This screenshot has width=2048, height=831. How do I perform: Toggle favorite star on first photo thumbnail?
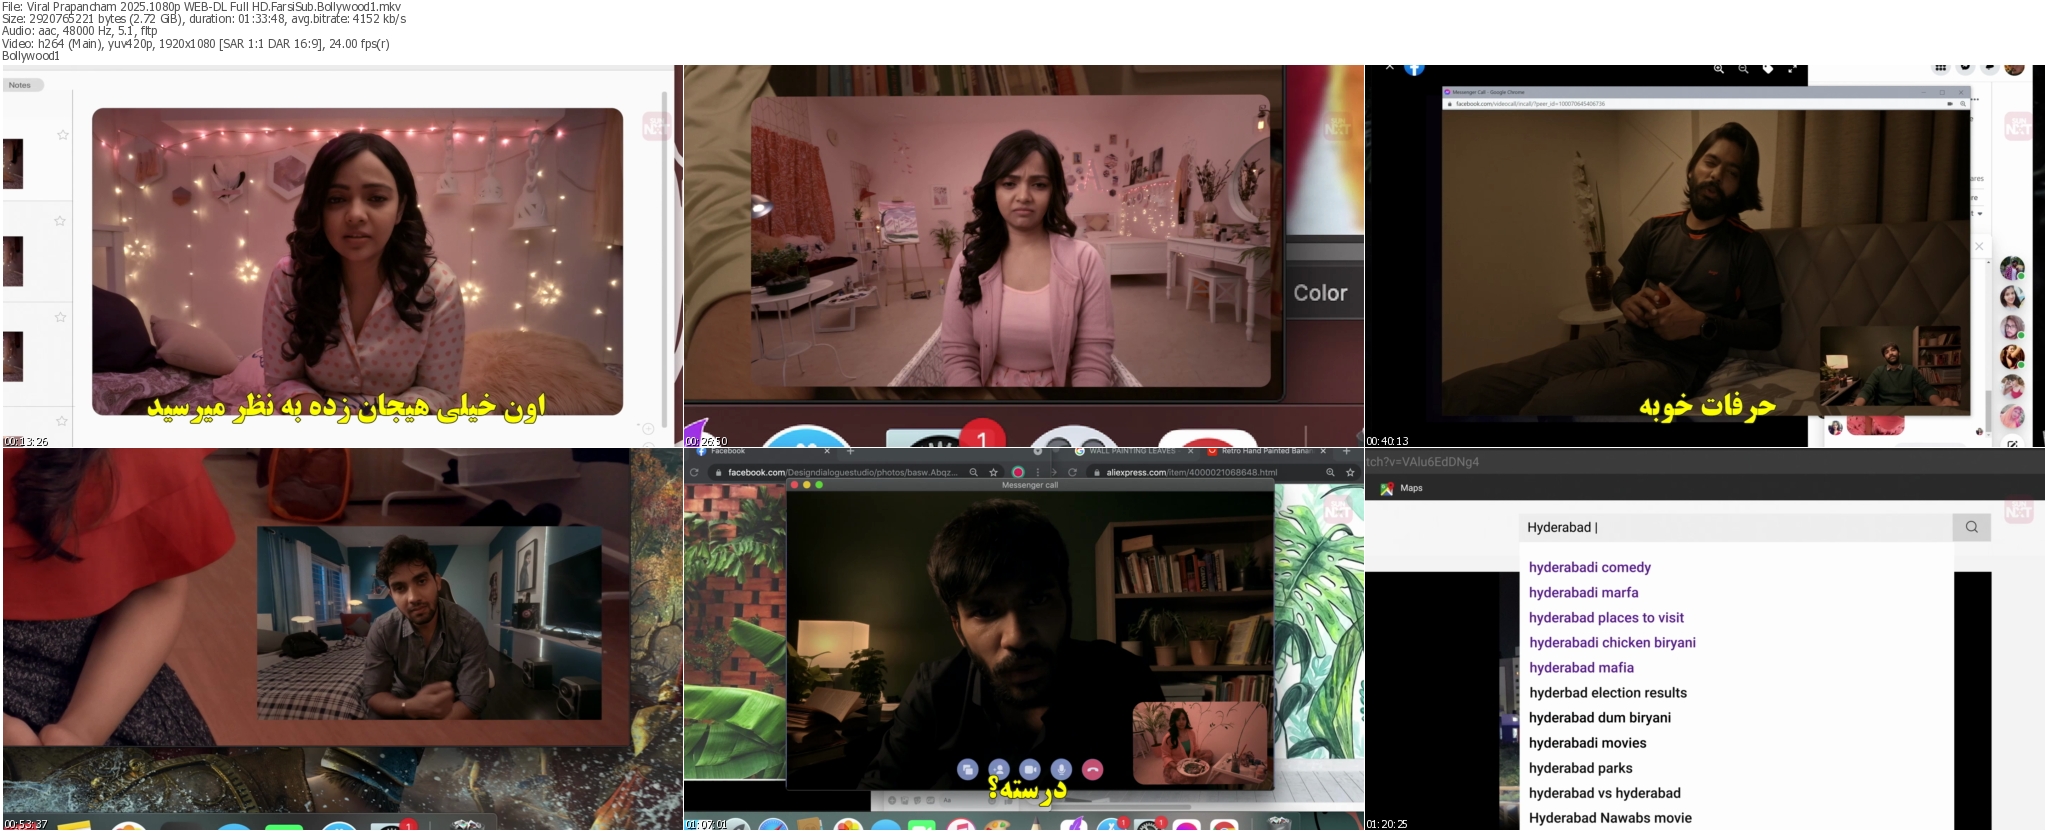[62, 135]
